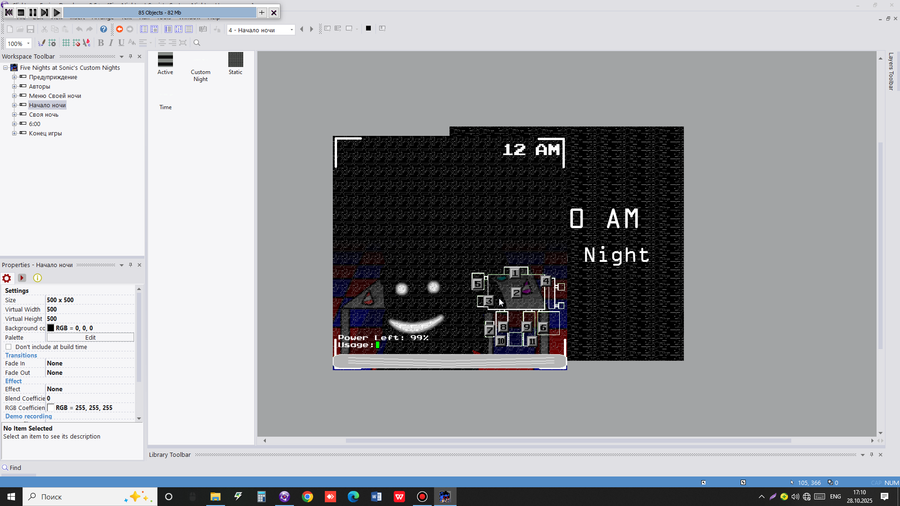Open the About yellow info tab
The width and height of the screenshot is (900, 506).
click(37, 278)
